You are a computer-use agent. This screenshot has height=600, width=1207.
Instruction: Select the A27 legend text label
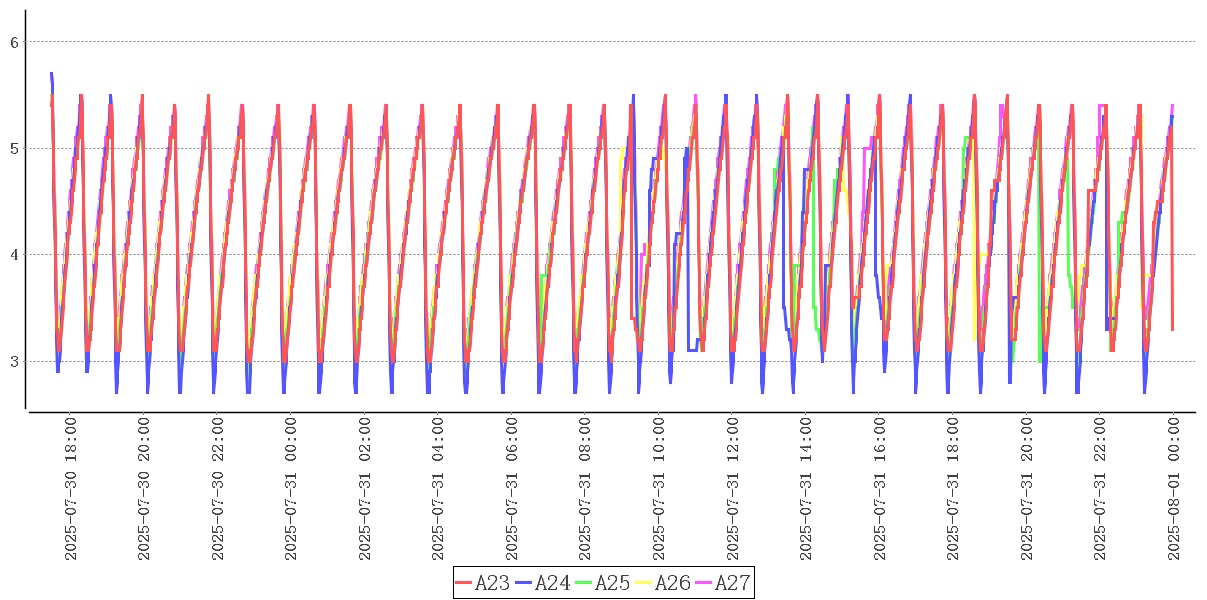(x=732, y=583)
